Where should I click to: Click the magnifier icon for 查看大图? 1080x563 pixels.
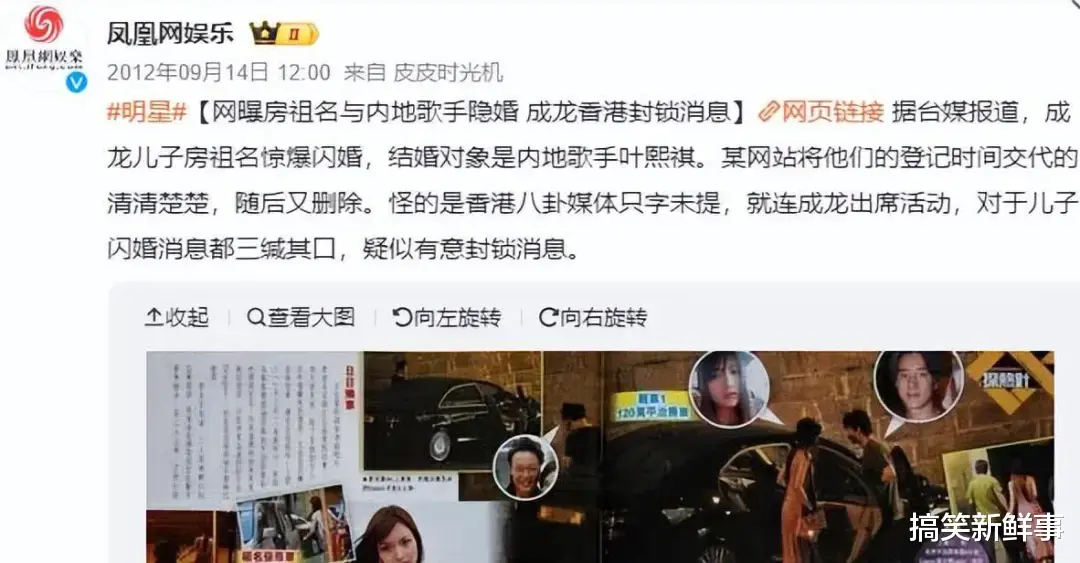256,318
